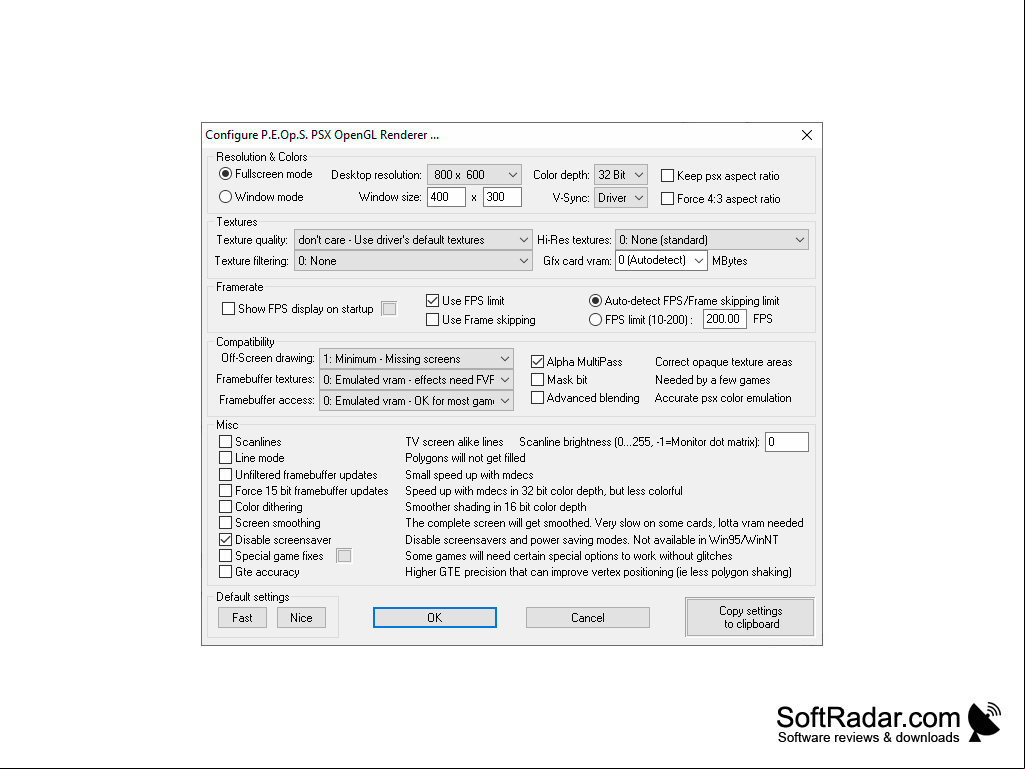
Task: Click the Window size height field
Action: 502,197
